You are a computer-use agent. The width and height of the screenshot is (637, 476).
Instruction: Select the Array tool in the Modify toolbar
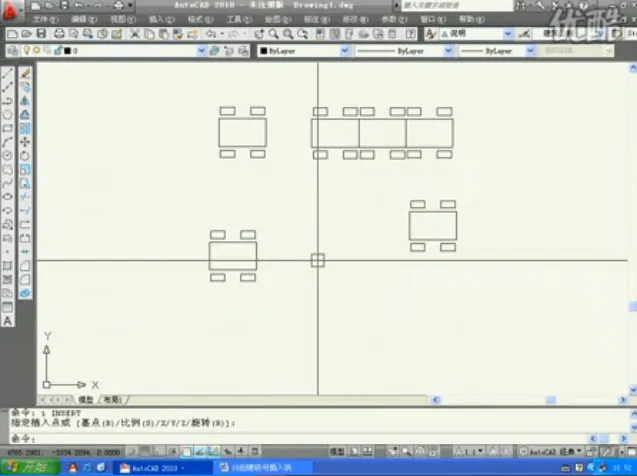pos(25,128)
